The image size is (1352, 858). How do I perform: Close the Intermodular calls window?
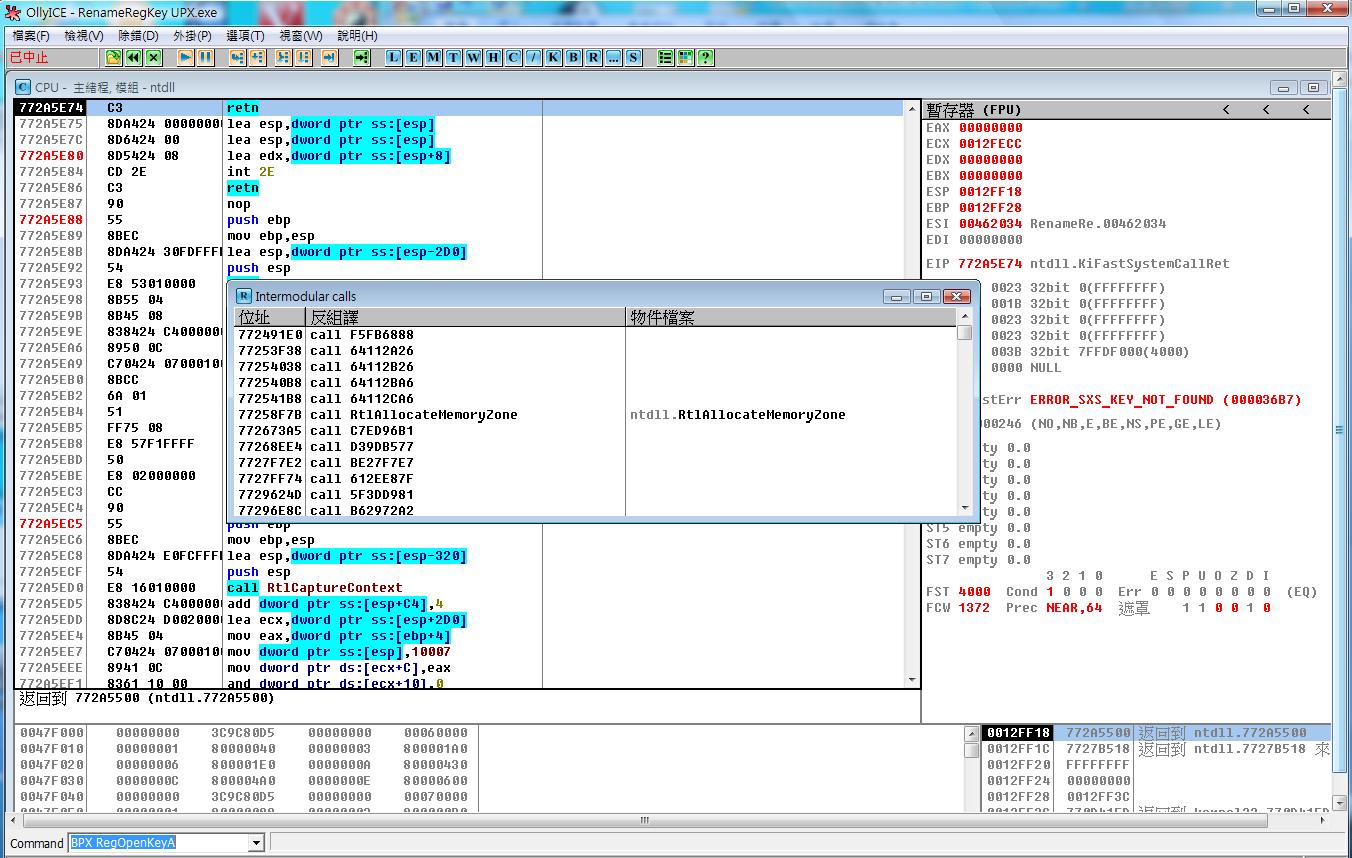[957, 296]
